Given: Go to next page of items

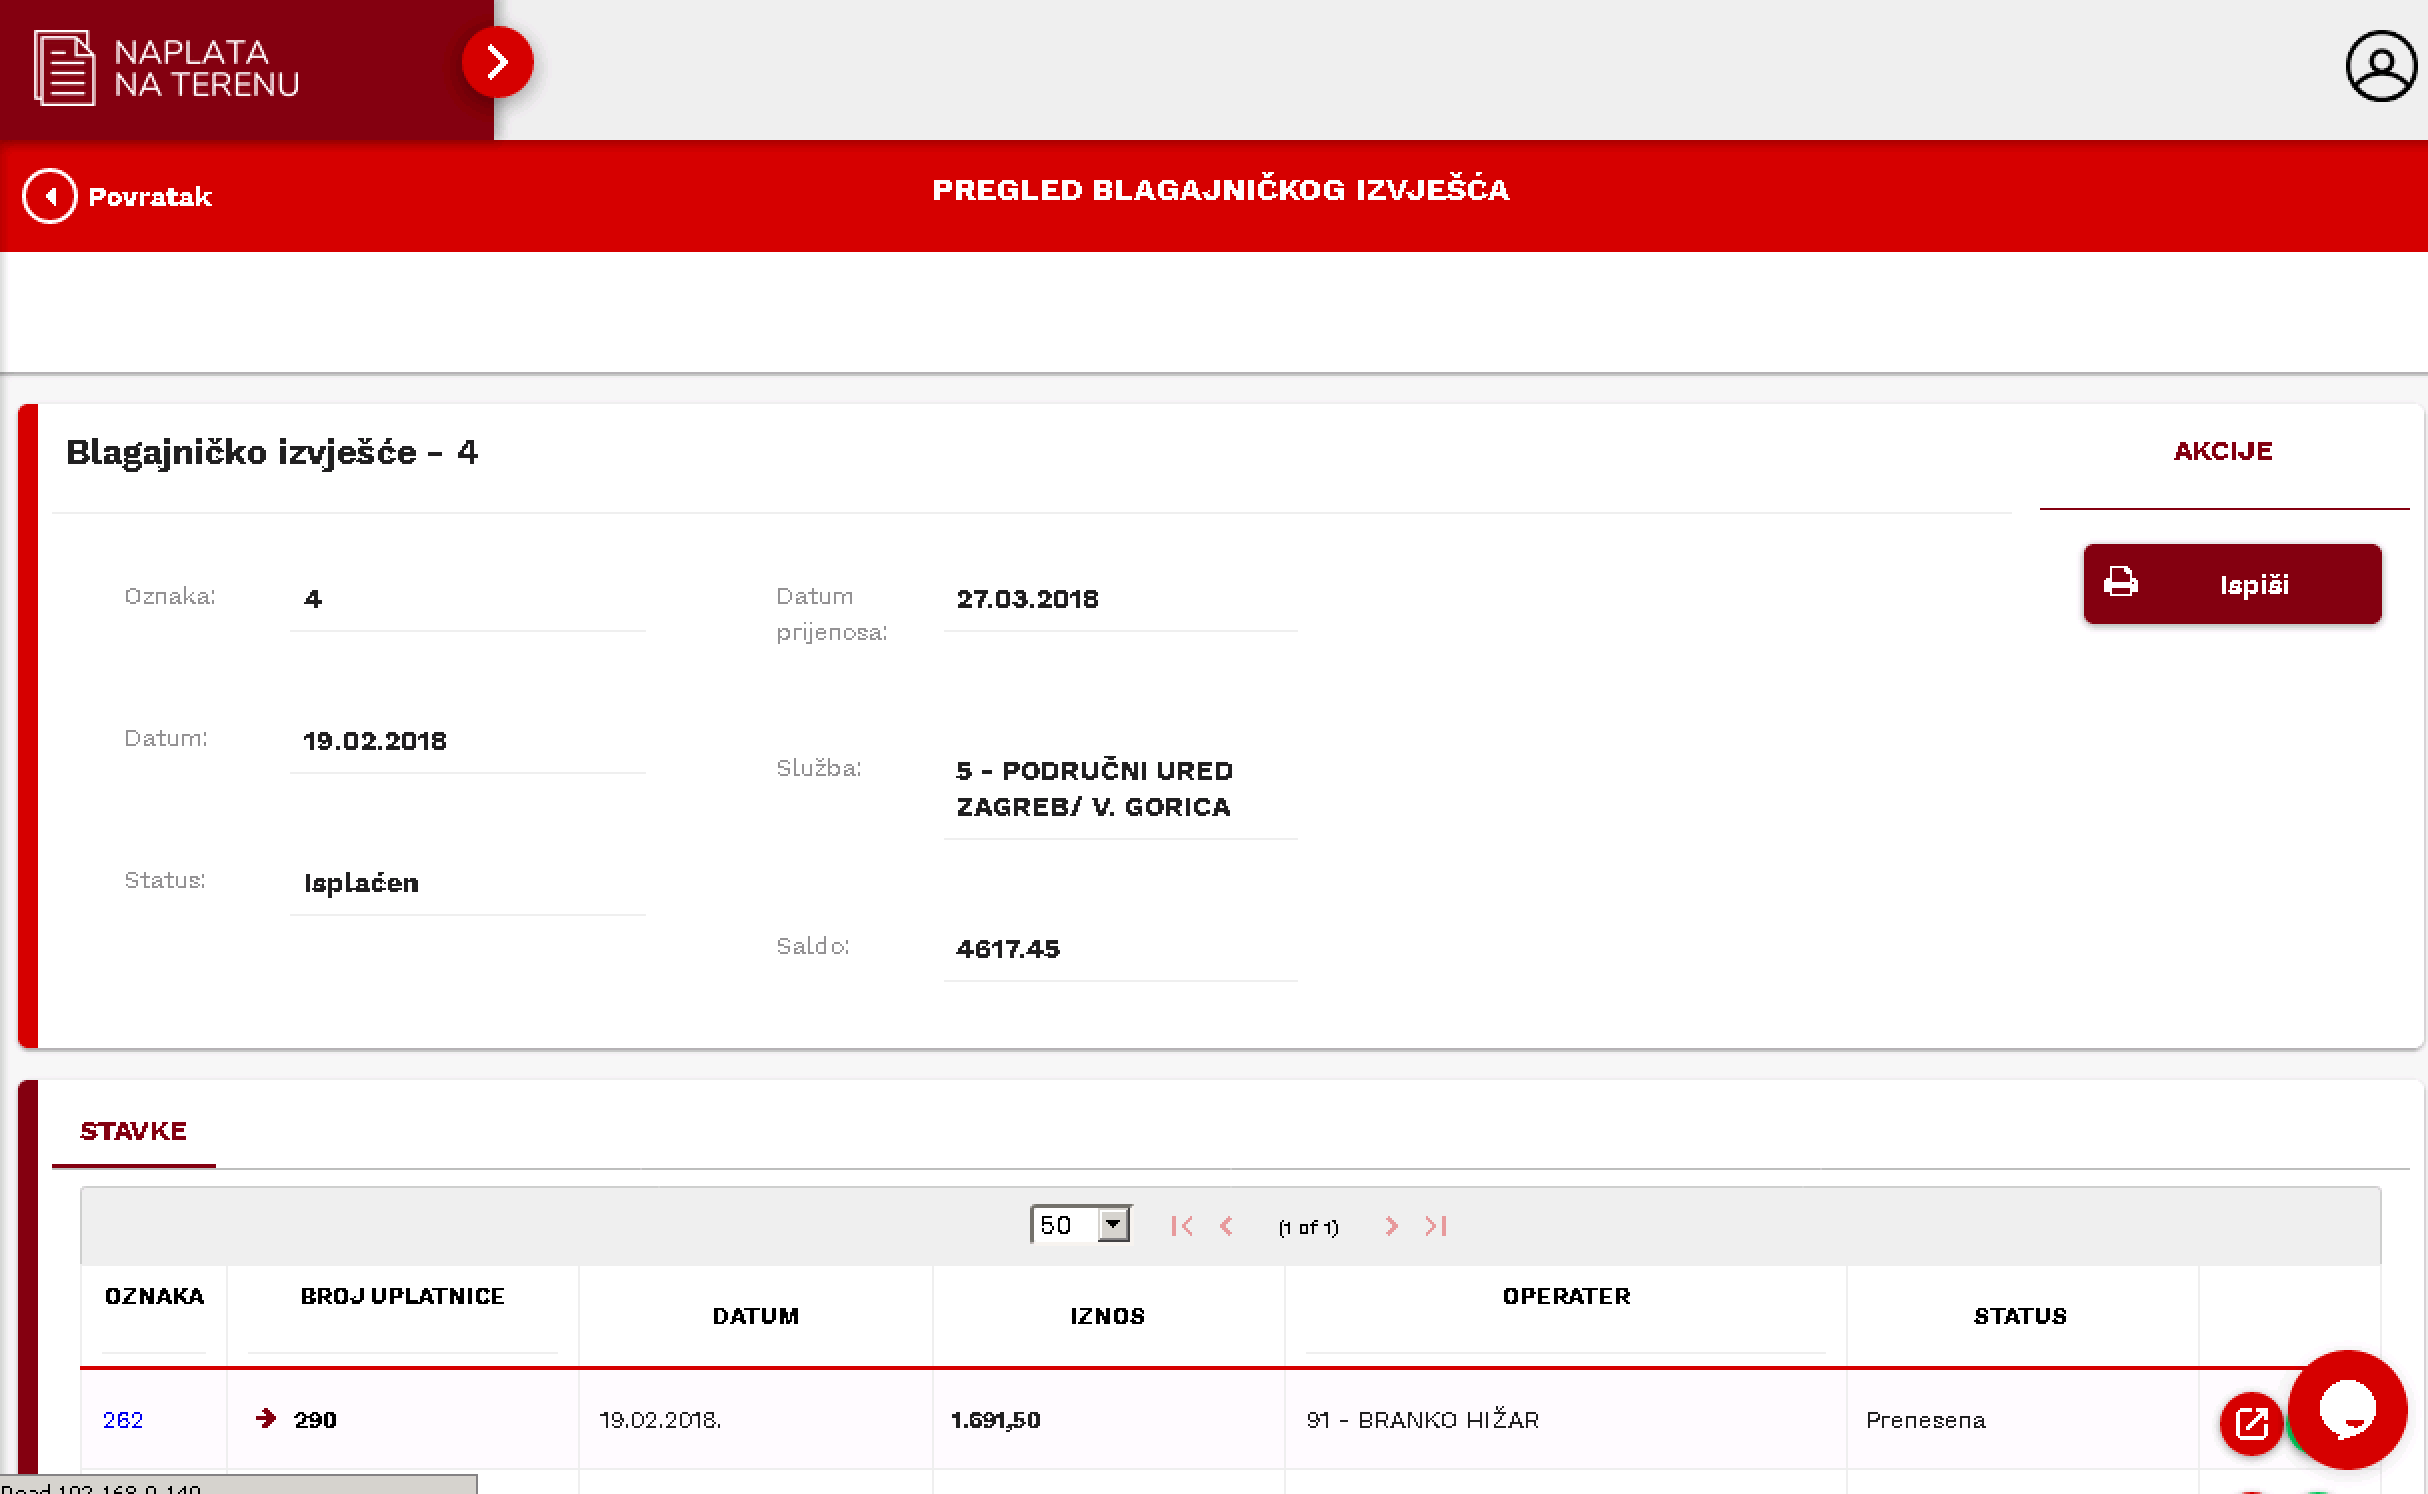Looking at the screenshot, I should pos(1391,1226).
